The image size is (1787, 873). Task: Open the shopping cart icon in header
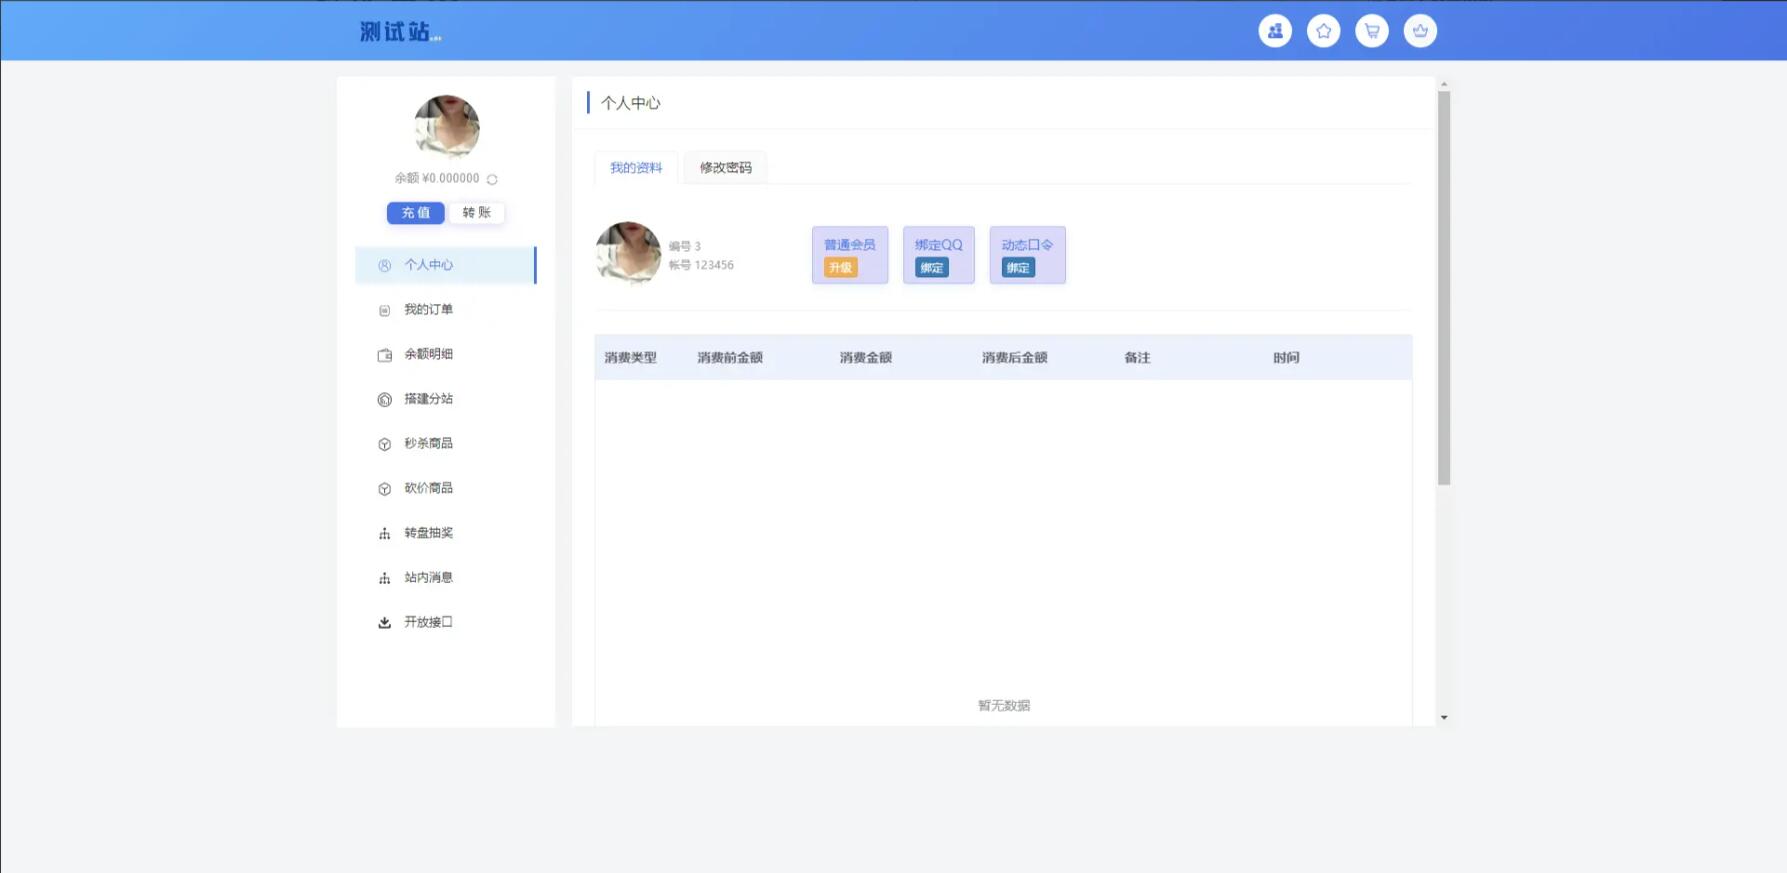(x=1371, y=31)
